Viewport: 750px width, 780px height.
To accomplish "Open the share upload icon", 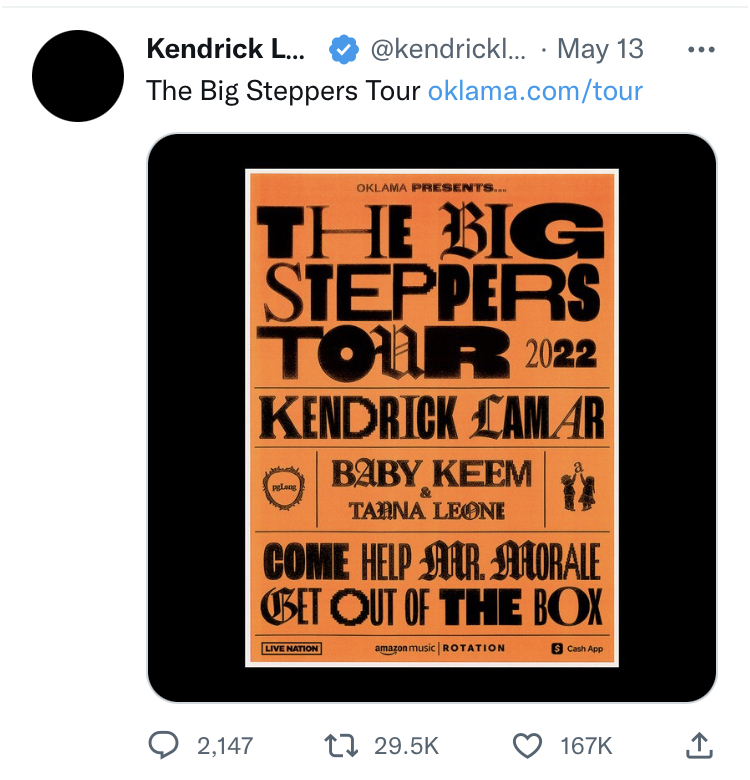I will pos(700,745).
